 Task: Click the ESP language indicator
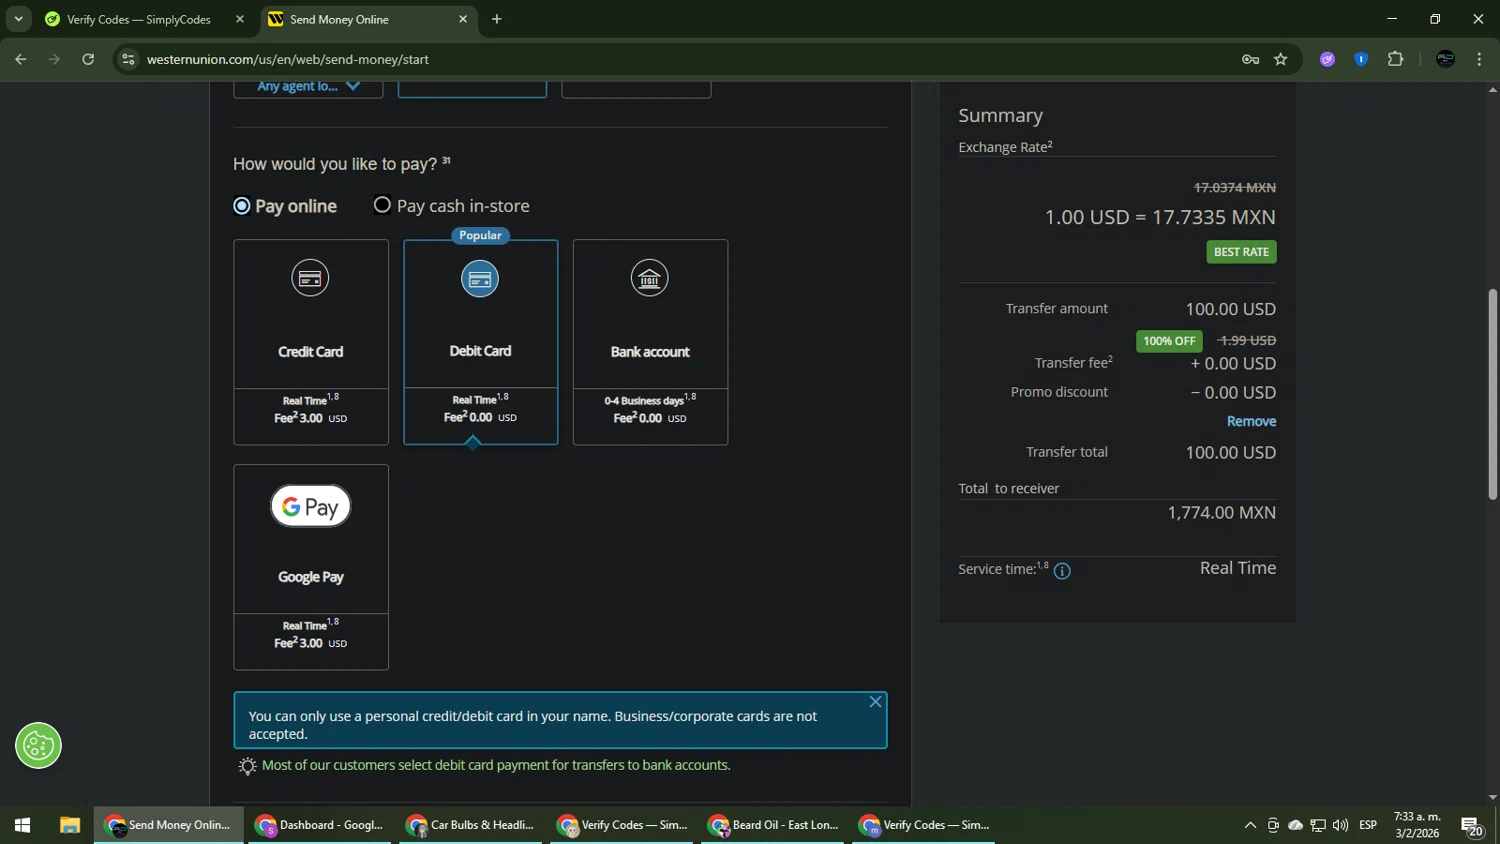[1368, 825]
